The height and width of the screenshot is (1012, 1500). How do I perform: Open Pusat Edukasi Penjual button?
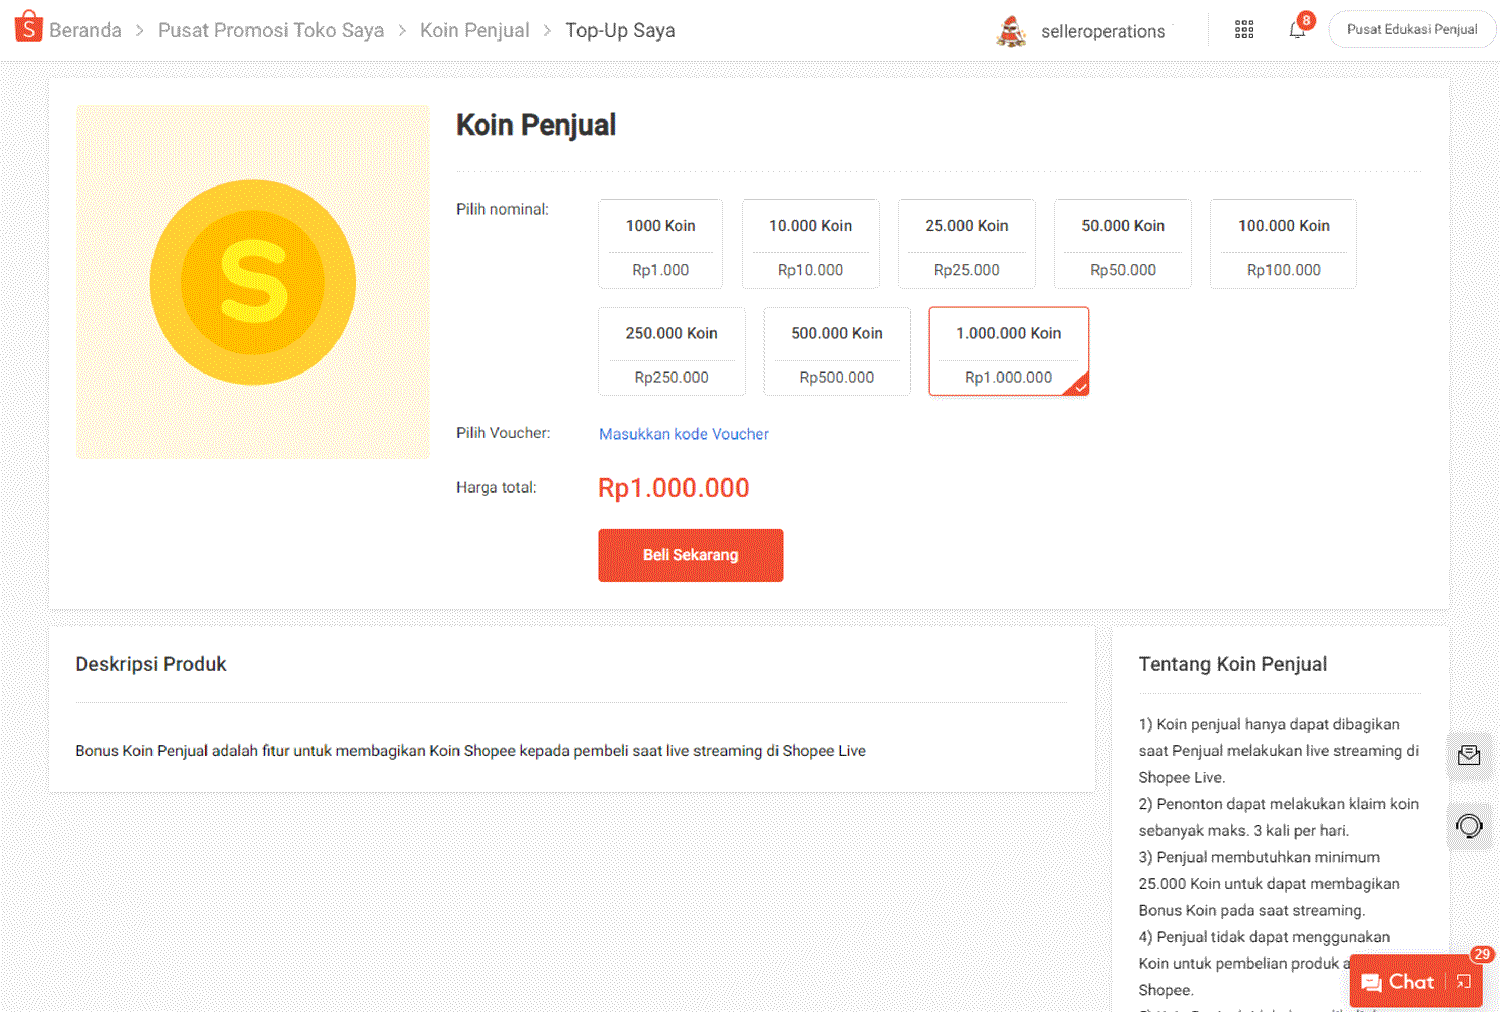[x=1412, y=29]
